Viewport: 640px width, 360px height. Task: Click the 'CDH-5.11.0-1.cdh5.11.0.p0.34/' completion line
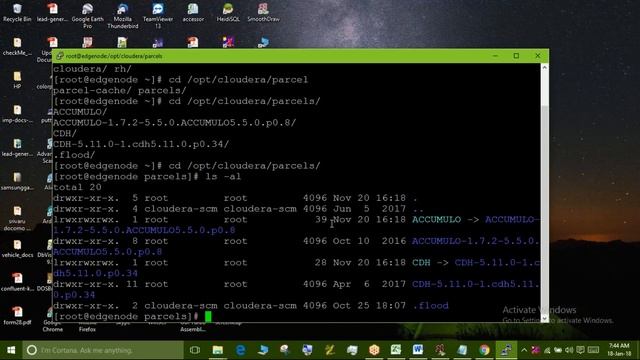click(x=141, y=144)
